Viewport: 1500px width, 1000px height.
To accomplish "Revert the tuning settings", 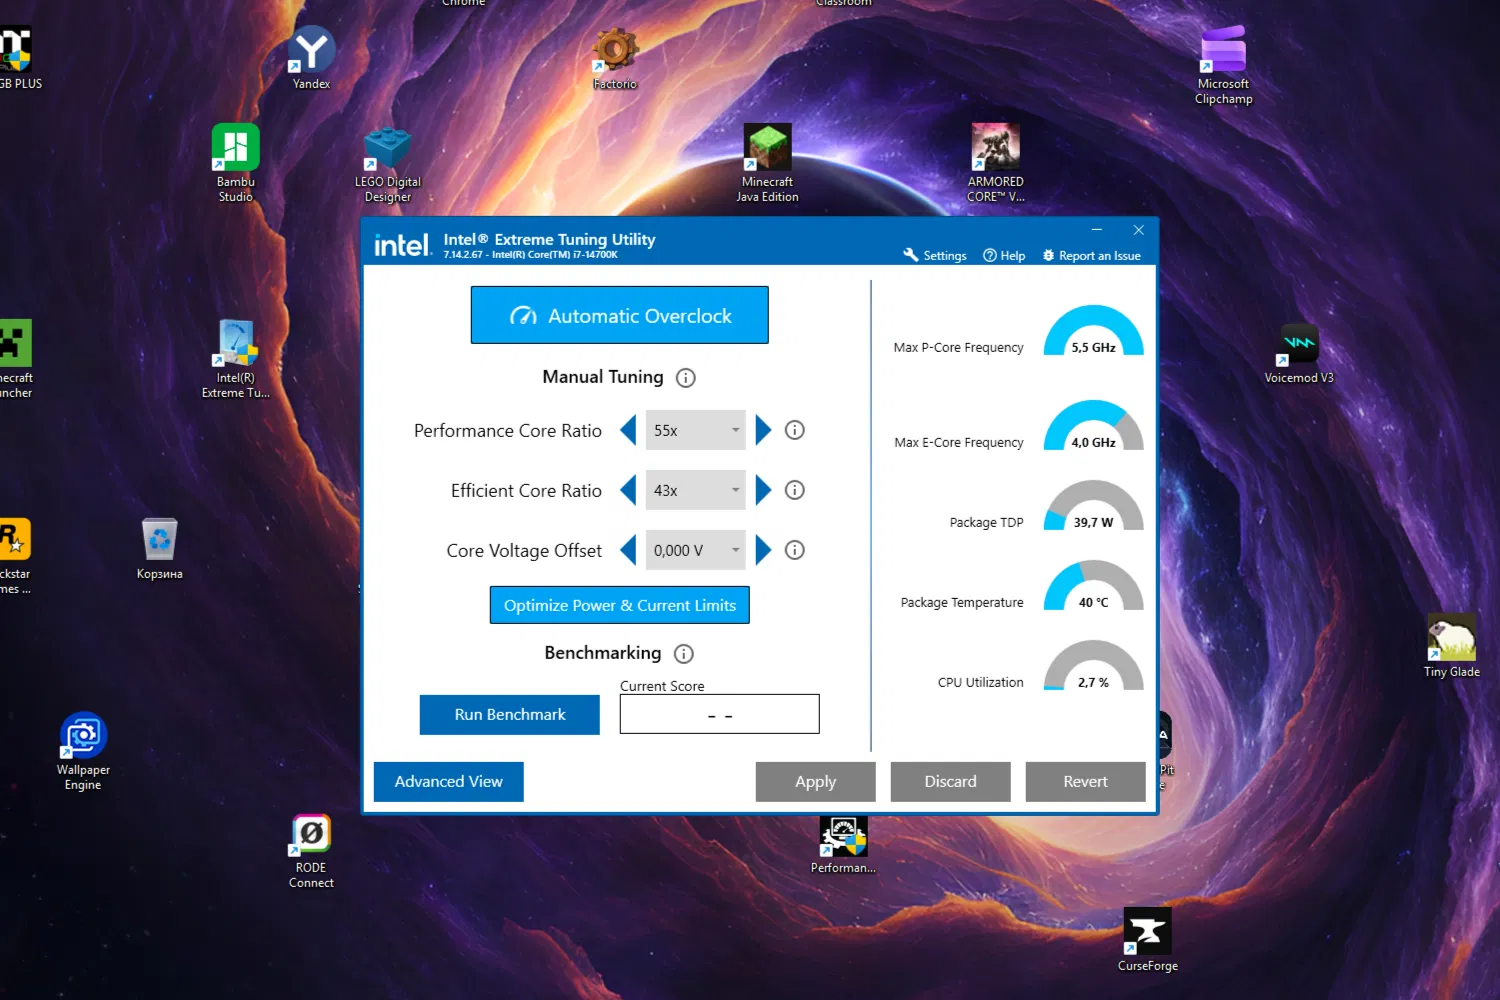I will pyautogui.click(x=1086, y=782).
